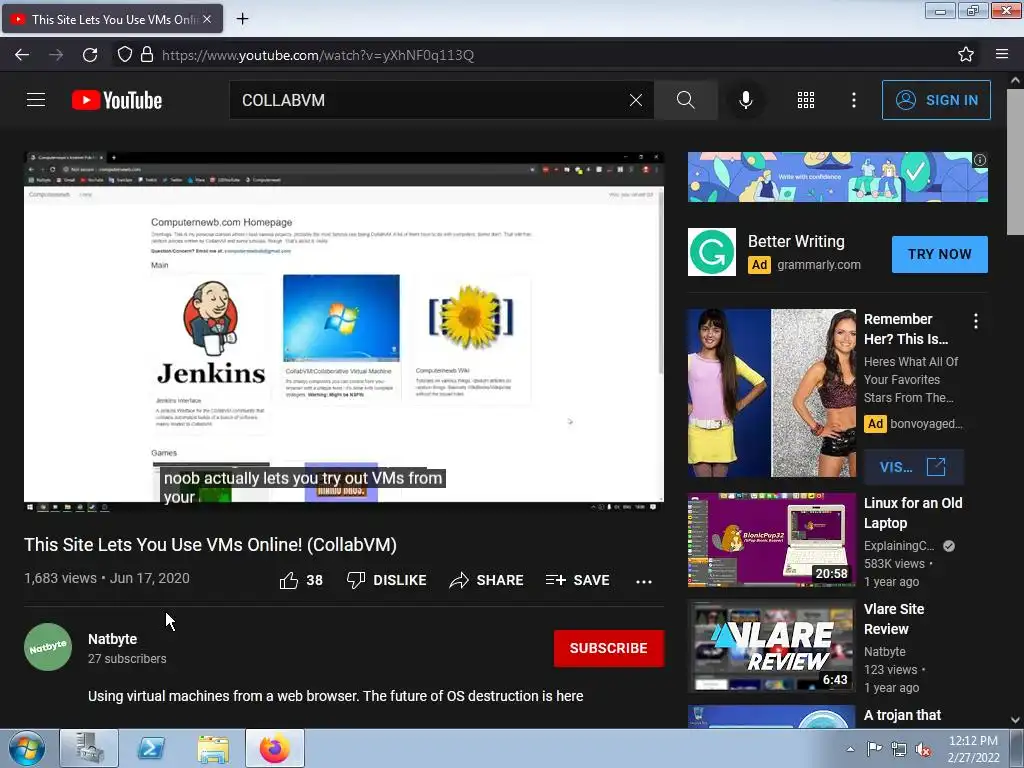Reload the page with the refresh icon

(x=90, y=55)
